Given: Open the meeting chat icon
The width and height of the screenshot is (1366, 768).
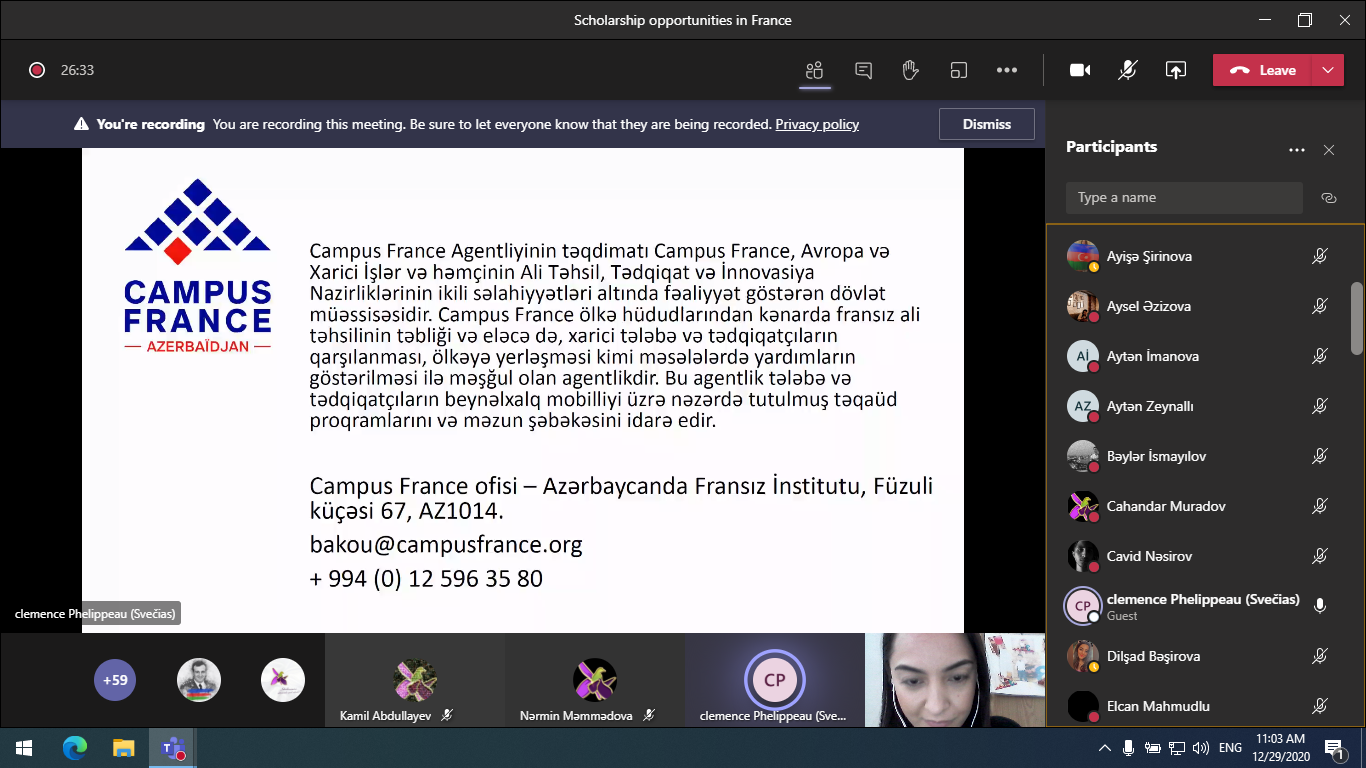Looking at the screenshot, I should (x=863, y=70).
